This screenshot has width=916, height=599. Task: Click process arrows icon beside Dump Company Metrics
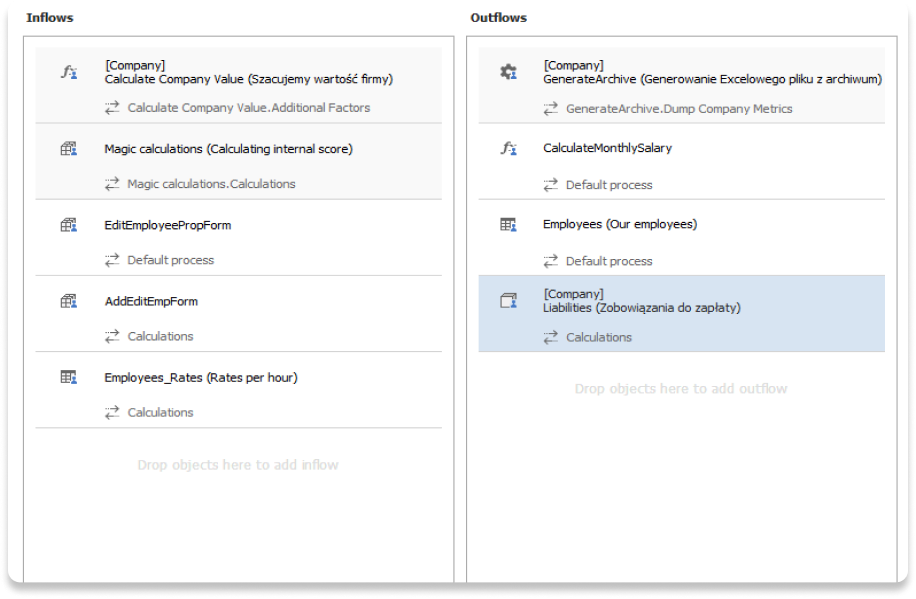coord(550,108)
